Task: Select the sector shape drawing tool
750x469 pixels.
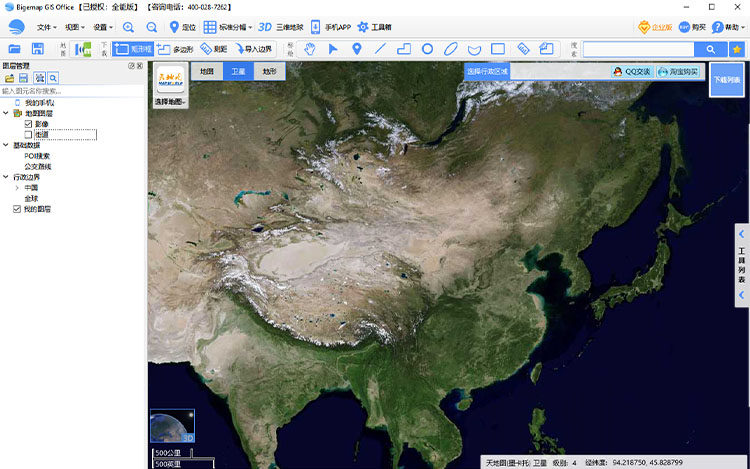Action: pos(474,50)
